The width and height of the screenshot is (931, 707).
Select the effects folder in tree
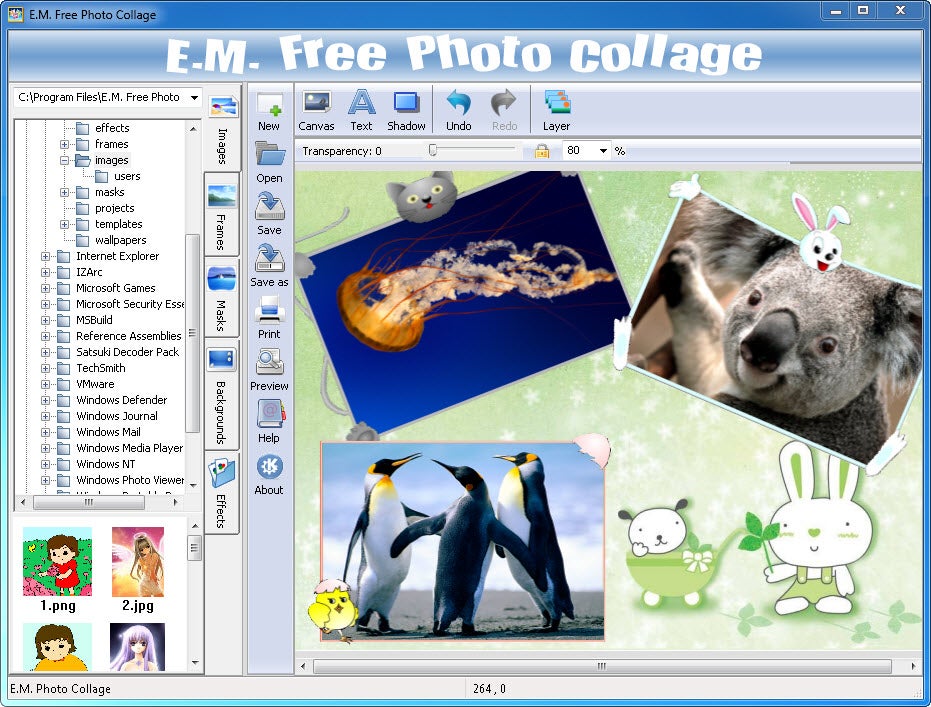[112, 128]
